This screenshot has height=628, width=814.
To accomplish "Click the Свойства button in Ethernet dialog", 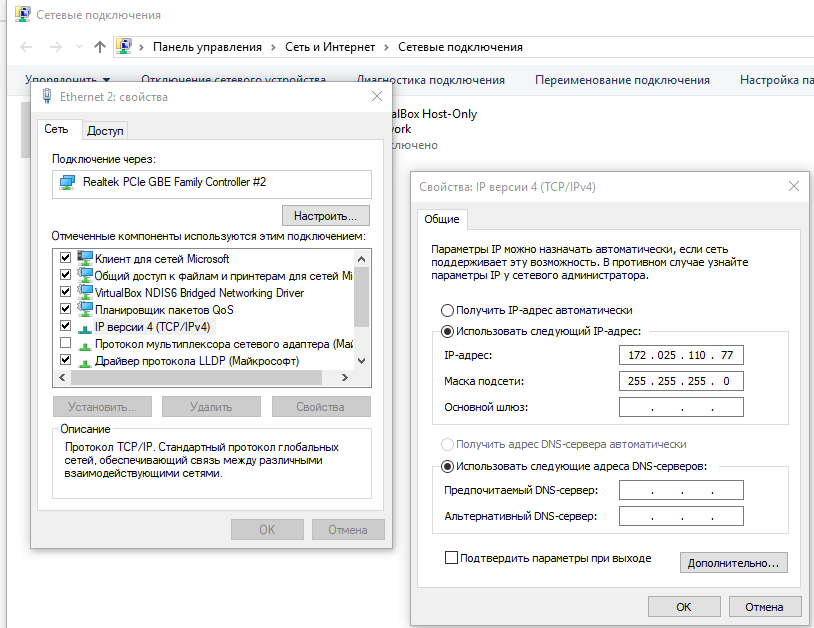I will click(x=321, y=407).
